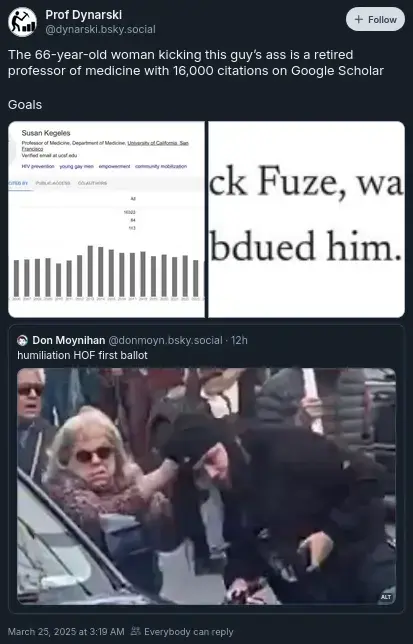Image resolution: width=413 pixels, height=644 pixels.
Task: Click the Follow button
Action: (x=375, y=19)
